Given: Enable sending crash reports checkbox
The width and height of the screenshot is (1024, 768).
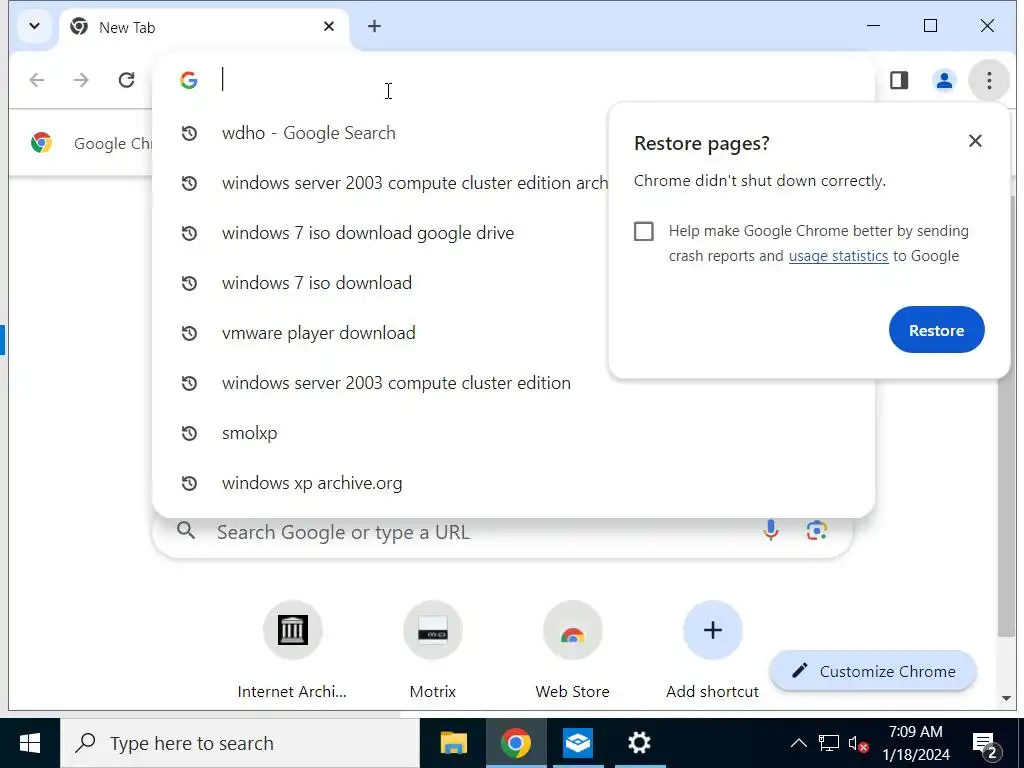Looking at the screenshot, I should click(643, 231).
